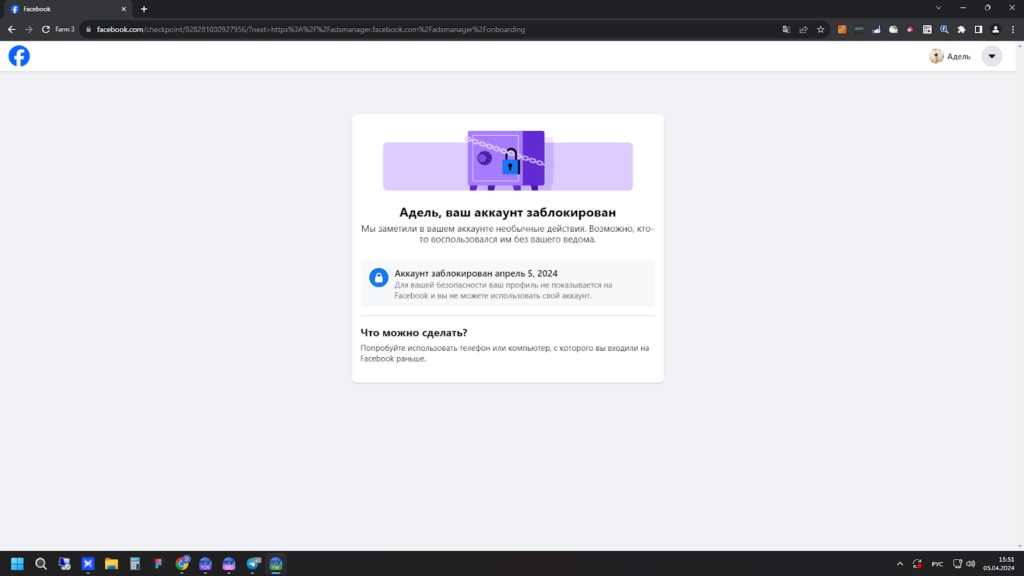
Task: Open a new browser tab
Action: [x=144, y=9]
